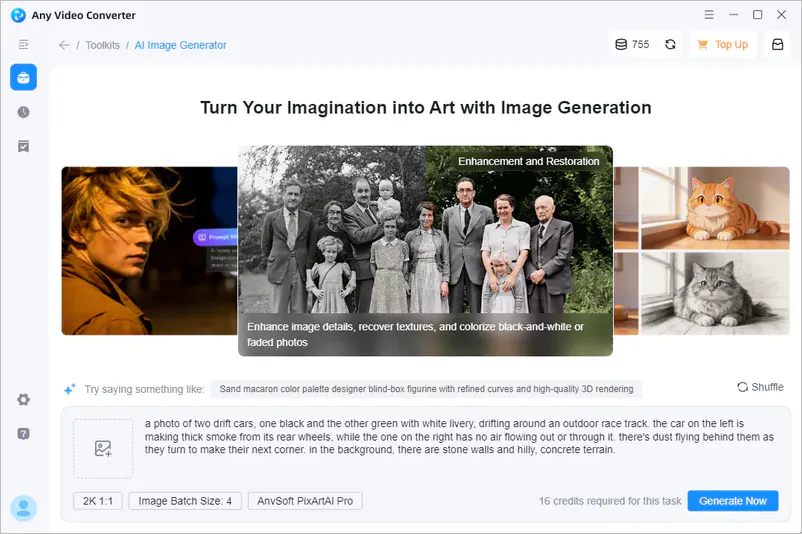Click the sparkle icon beside Try saying
Image resolution: width=802 pixels, height=534 pixels.
click(x=70, y=389)
